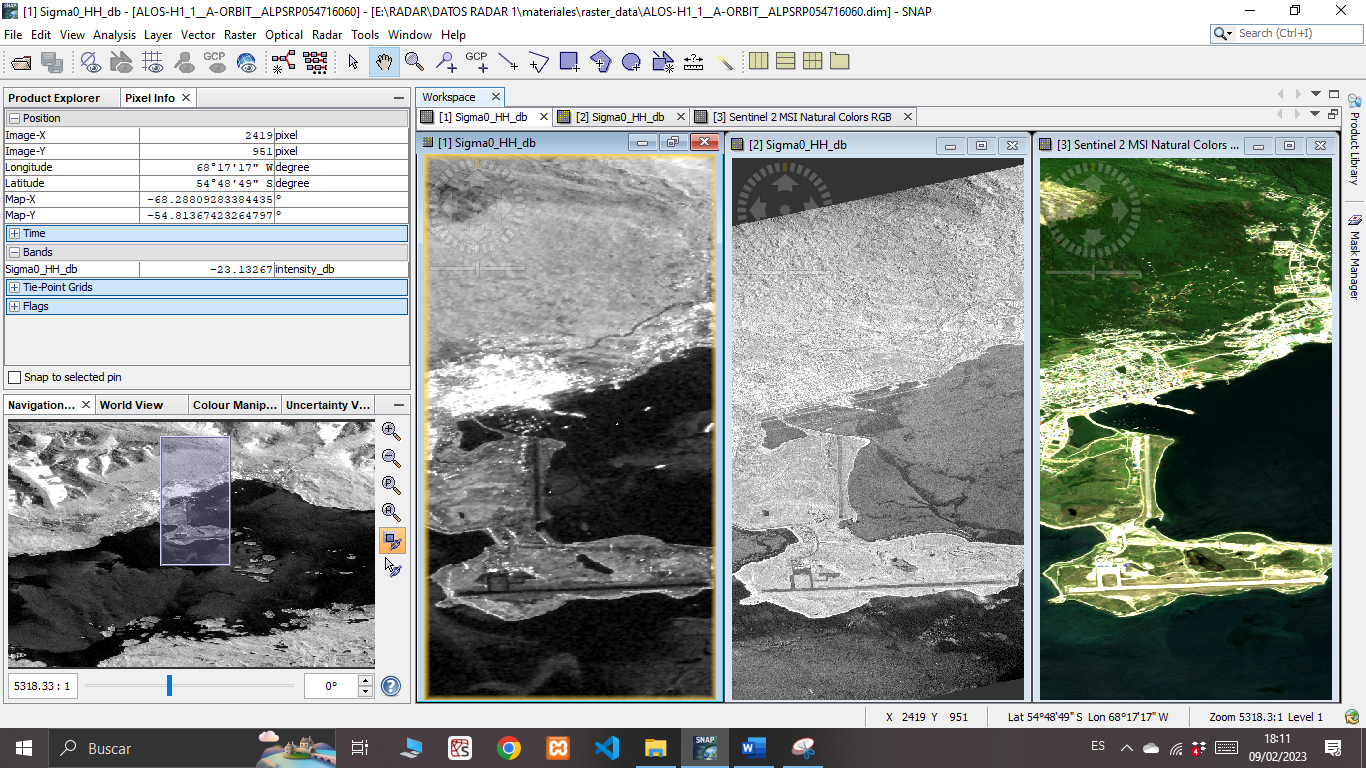Open File Explorer from the taskbar

tap(655, 748)
